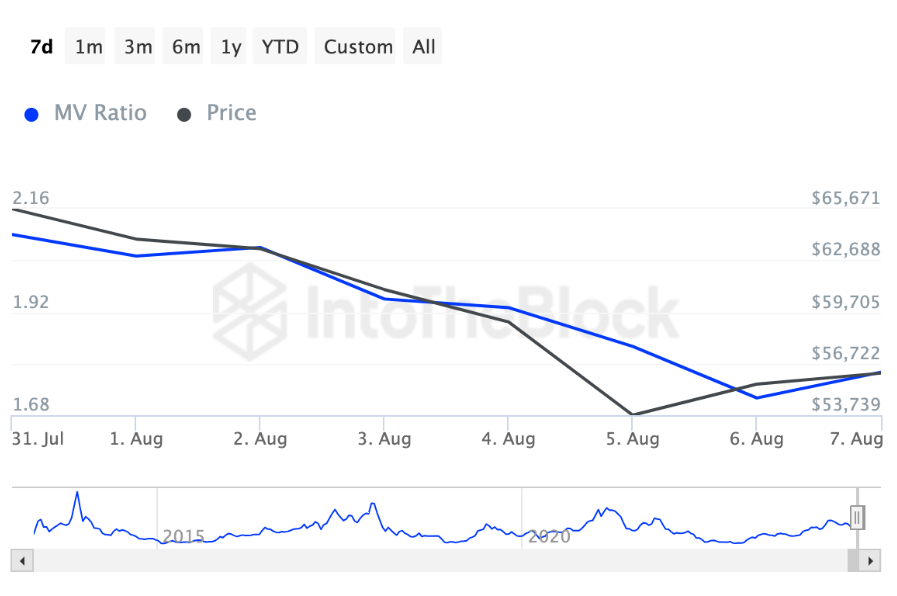Toggle the MV Ratio series legend
897x596 pixels.
click(99, 113)
